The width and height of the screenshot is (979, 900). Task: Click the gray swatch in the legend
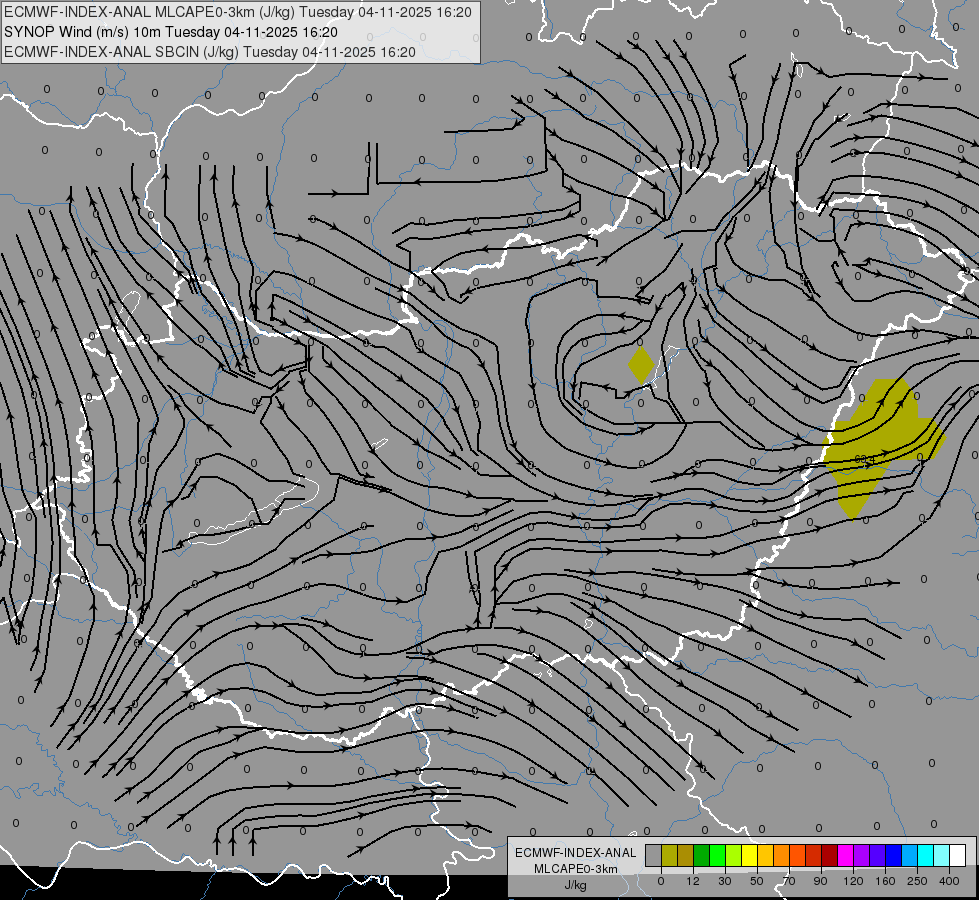pos(654,855)
